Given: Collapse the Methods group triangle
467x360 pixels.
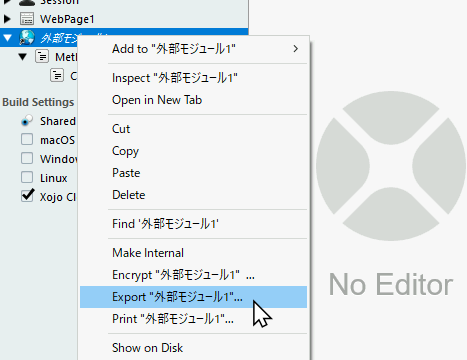Looking at the screenshot, I should coord(23,57).
